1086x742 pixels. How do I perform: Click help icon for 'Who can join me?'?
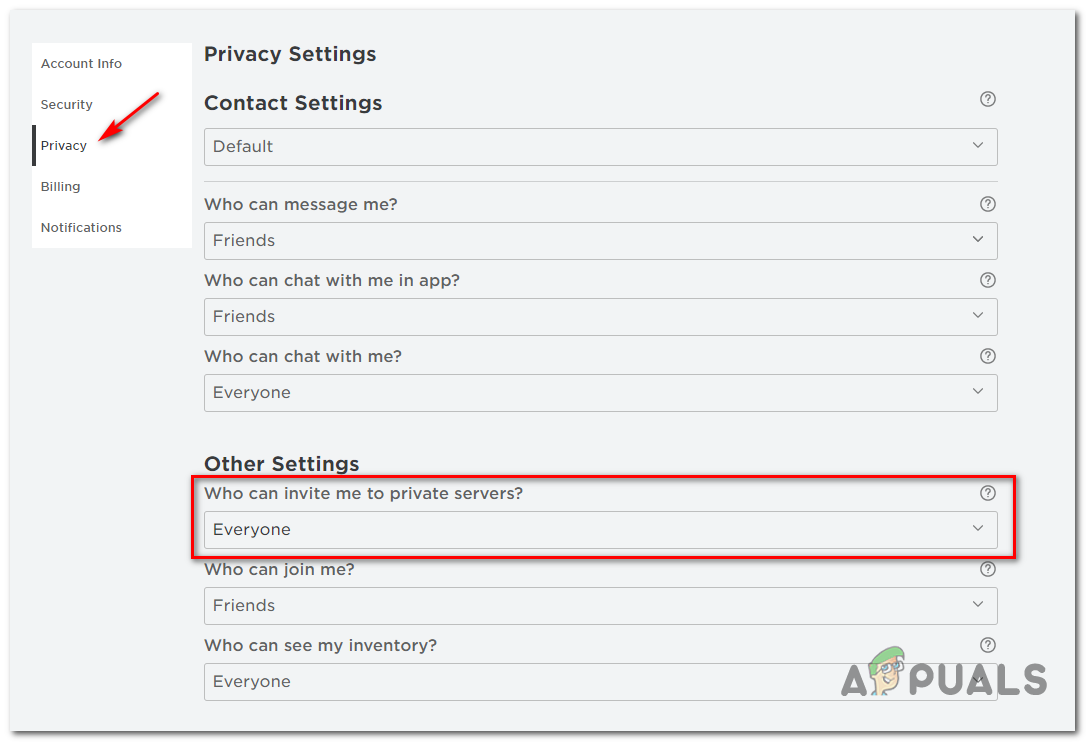pyautogui.click(x=988, y=569)
